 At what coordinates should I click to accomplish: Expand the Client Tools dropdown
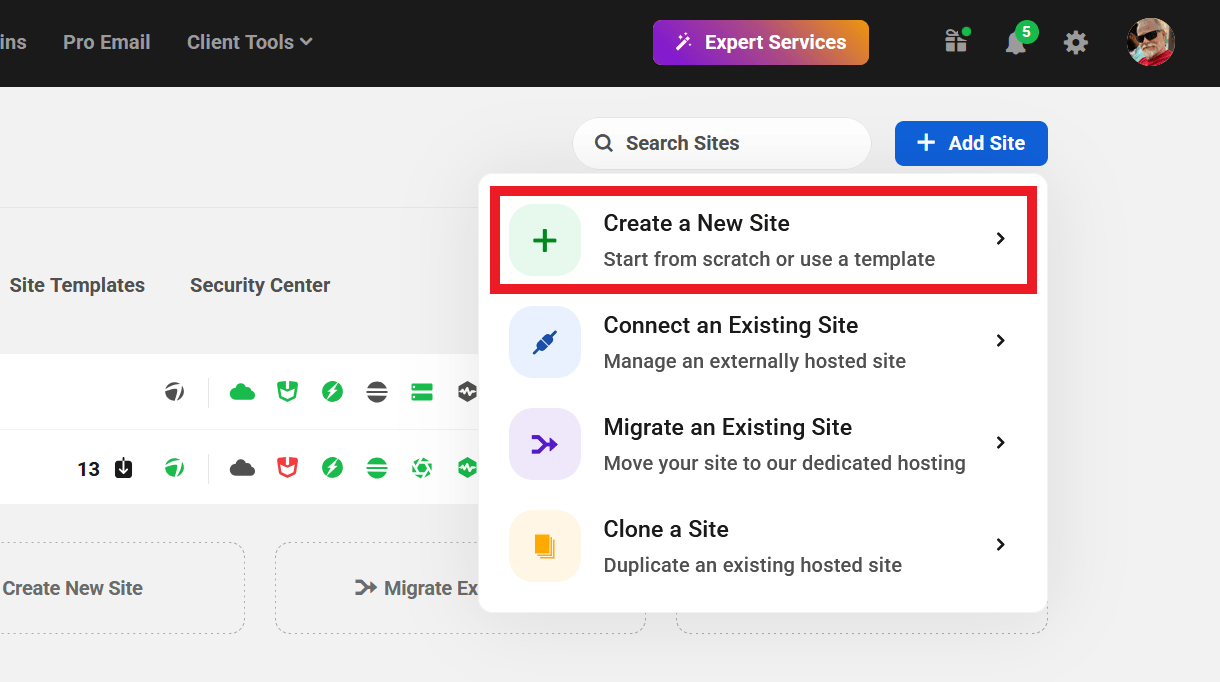pyautogui.click(x=249, y=42)
